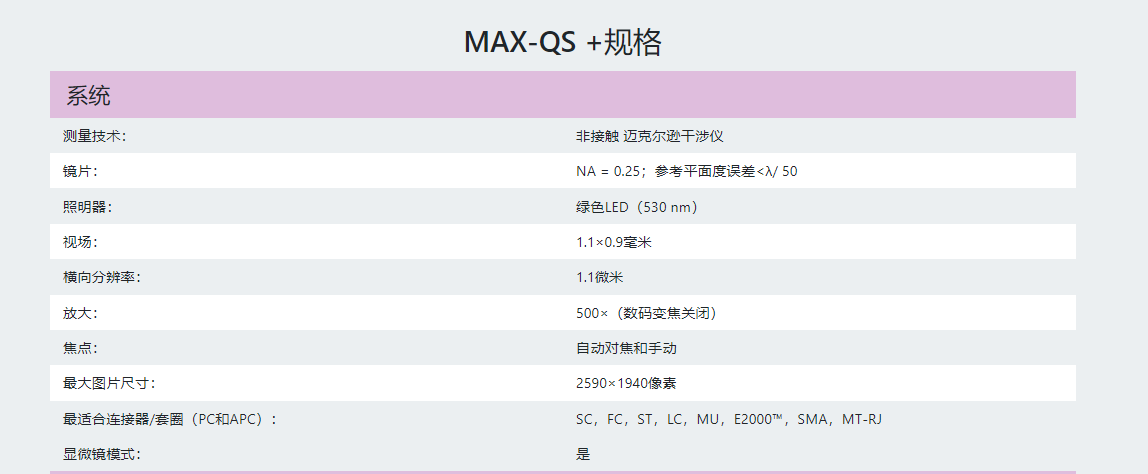Click the 显微镜模式 row label
This screenshot has height=474, width=1148.
(x=102, y=454)
